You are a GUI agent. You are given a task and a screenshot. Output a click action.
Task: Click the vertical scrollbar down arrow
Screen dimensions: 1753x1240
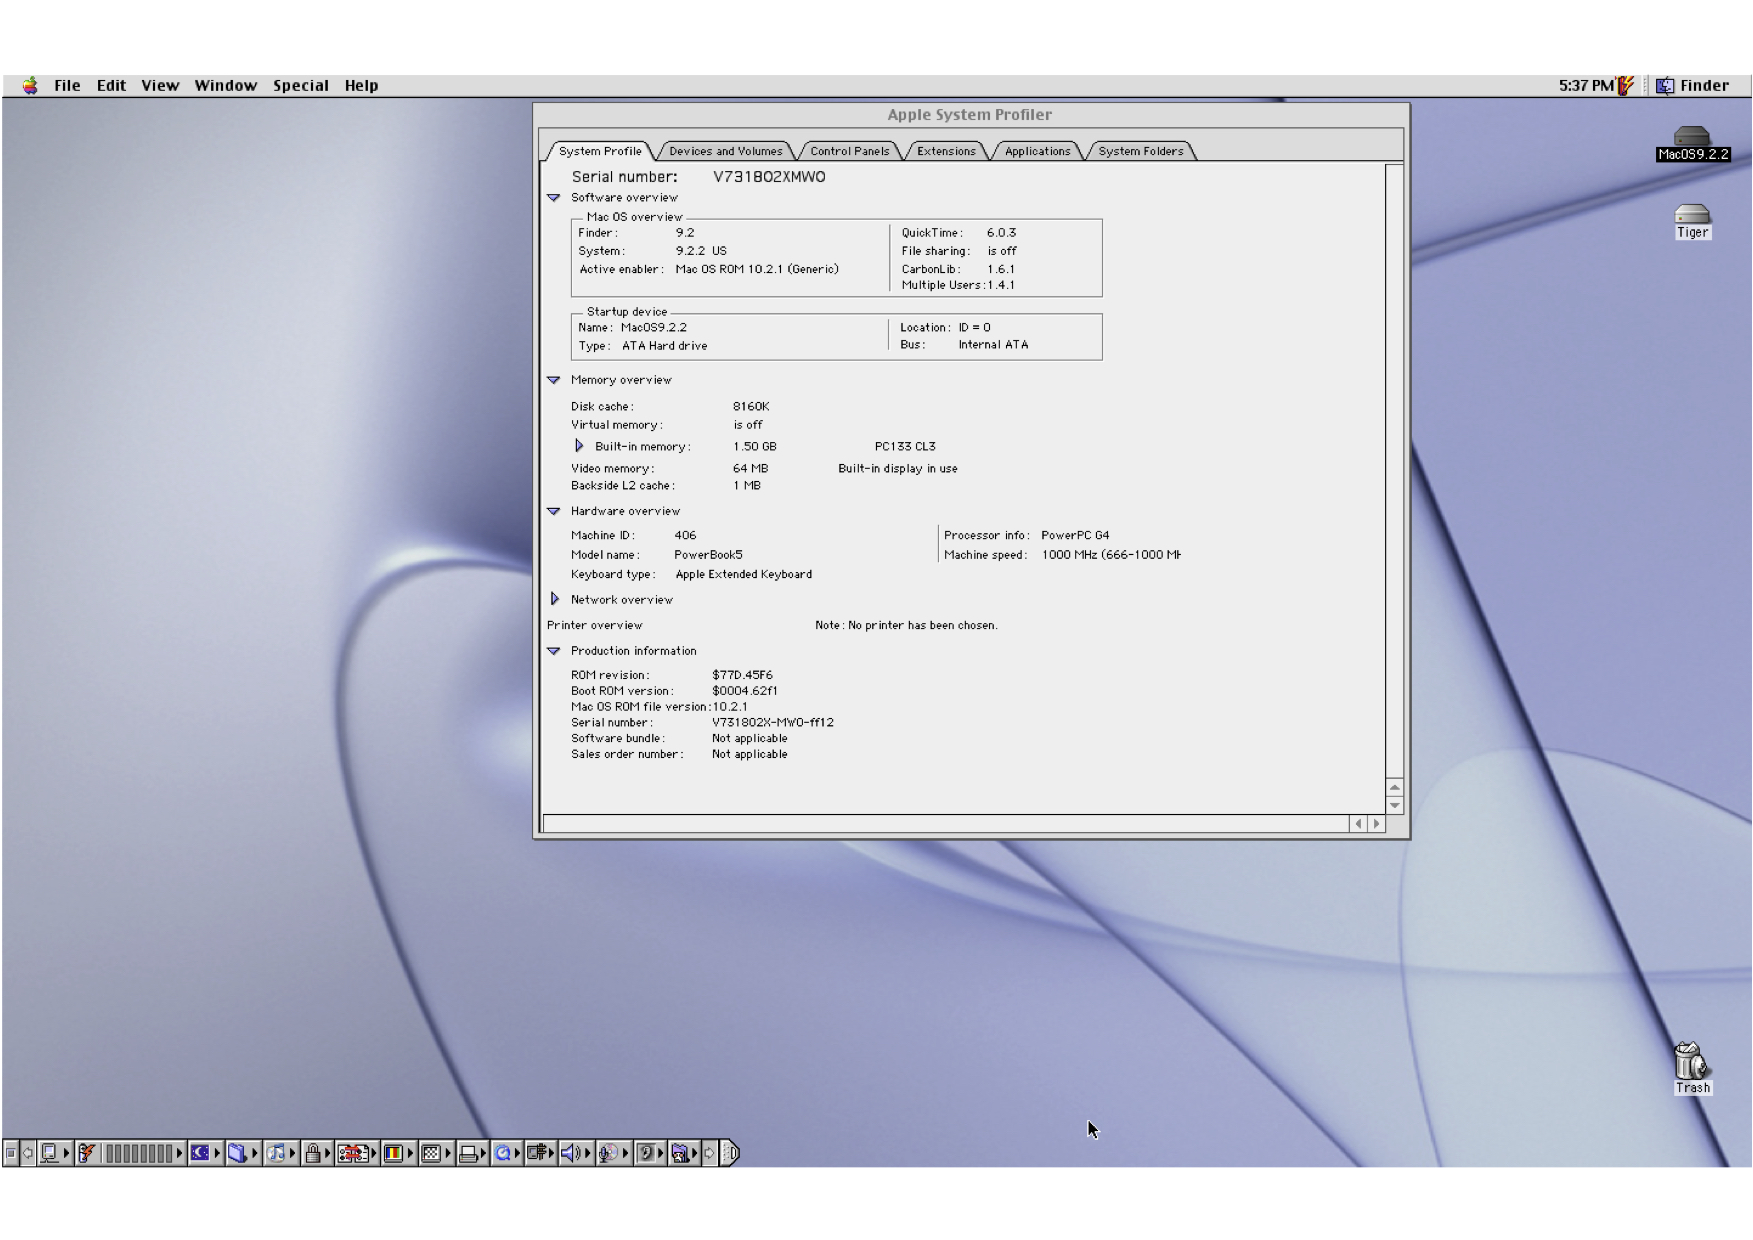[1395, 805]
